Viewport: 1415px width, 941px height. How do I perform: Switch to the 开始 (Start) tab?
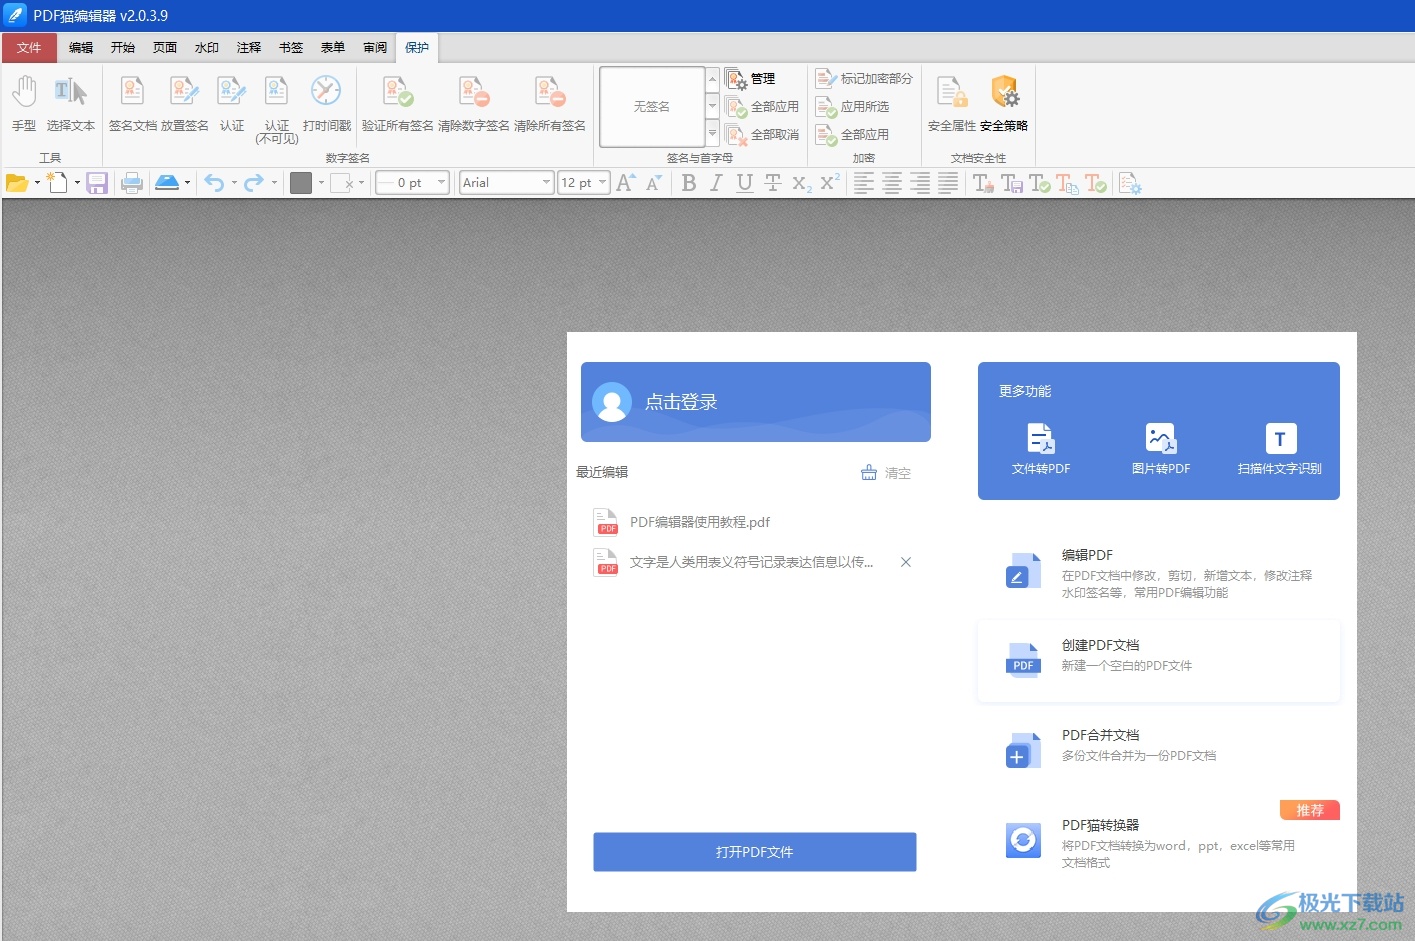coord(123,48)
